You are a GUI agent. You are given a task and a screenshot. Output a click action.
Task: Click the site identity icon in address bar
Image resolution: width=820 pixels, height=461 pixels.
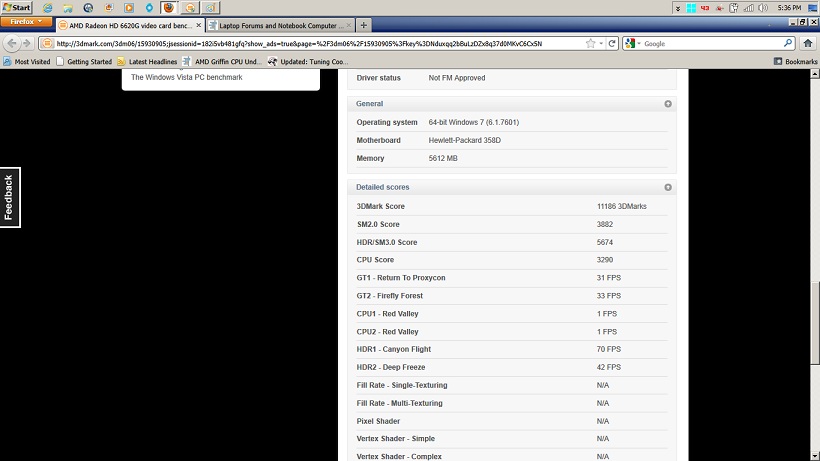47,43
